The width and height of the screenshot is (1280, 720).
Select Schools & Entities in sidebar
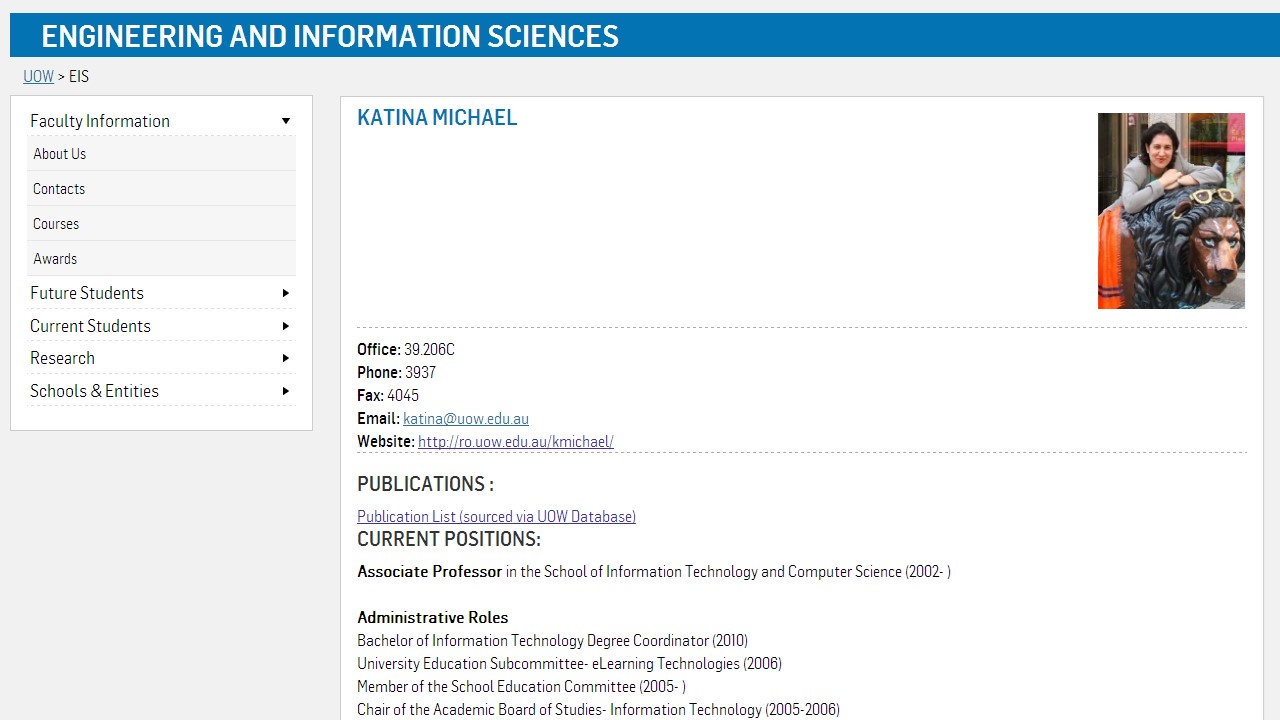[x=94, y=391]
